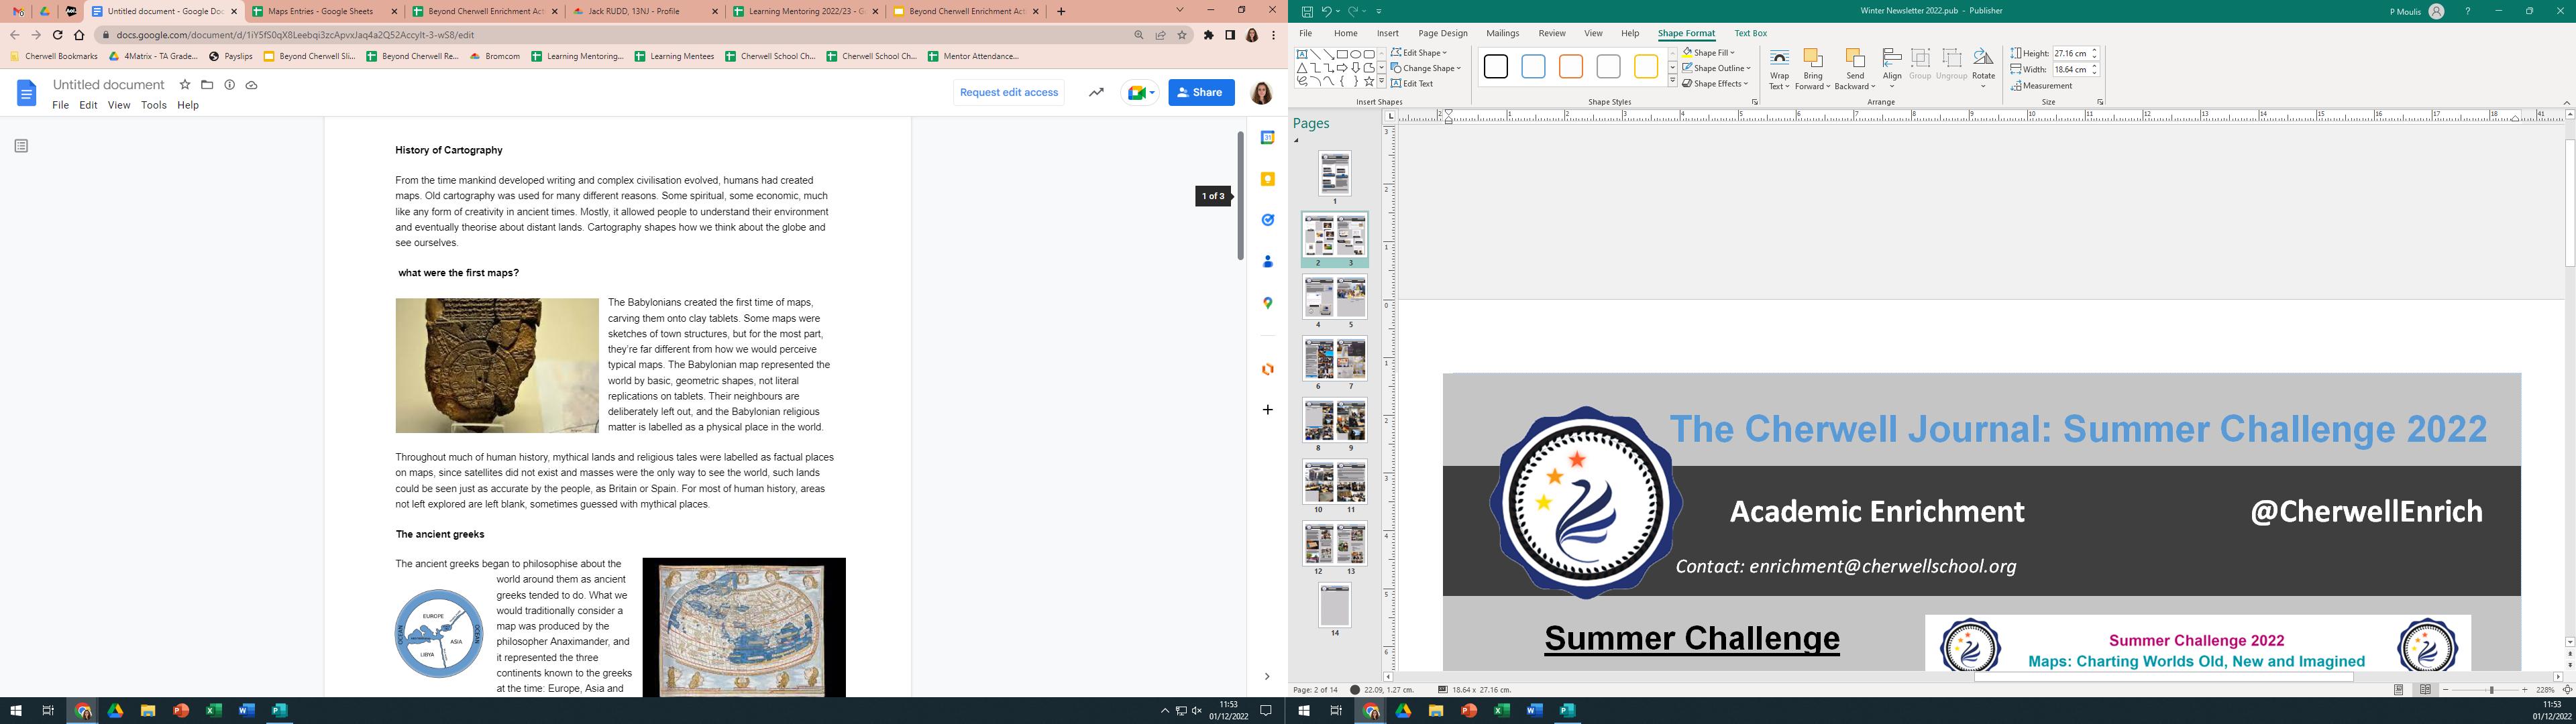Open Google Maps side panel icon

click(x=1267, y=303)
